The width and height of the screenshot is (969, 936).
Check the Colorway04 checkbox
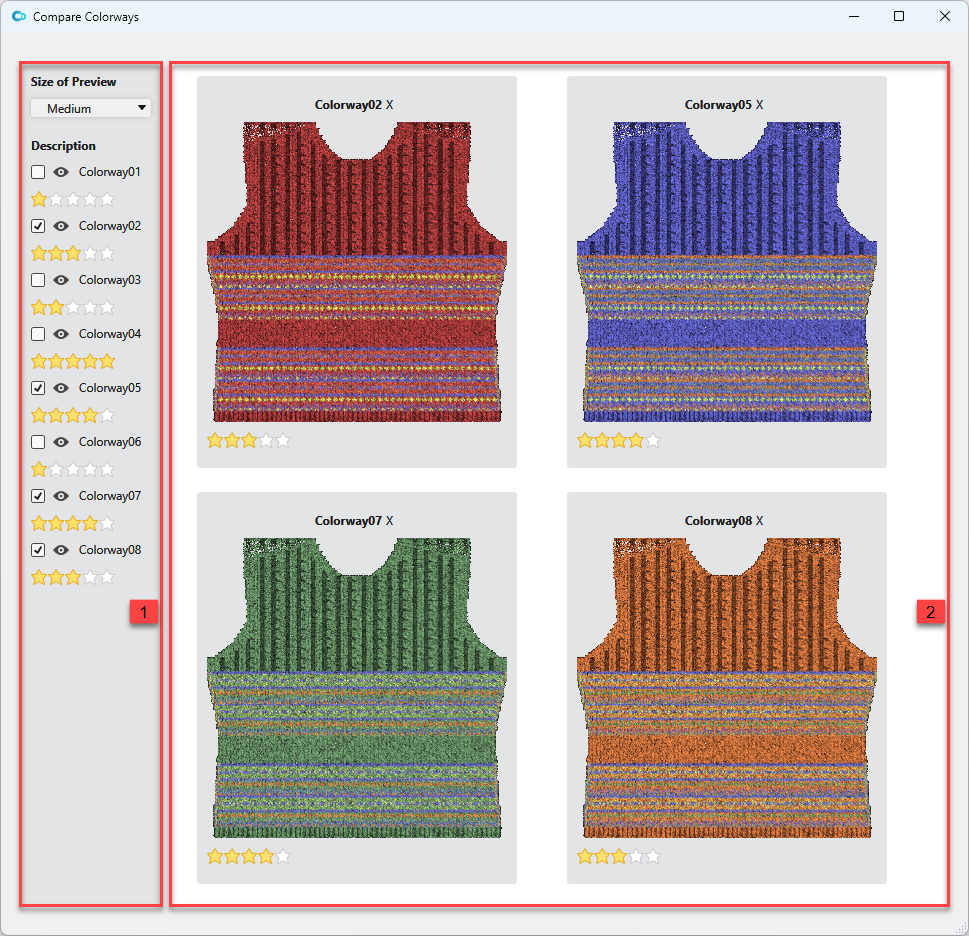pos(38,334)
